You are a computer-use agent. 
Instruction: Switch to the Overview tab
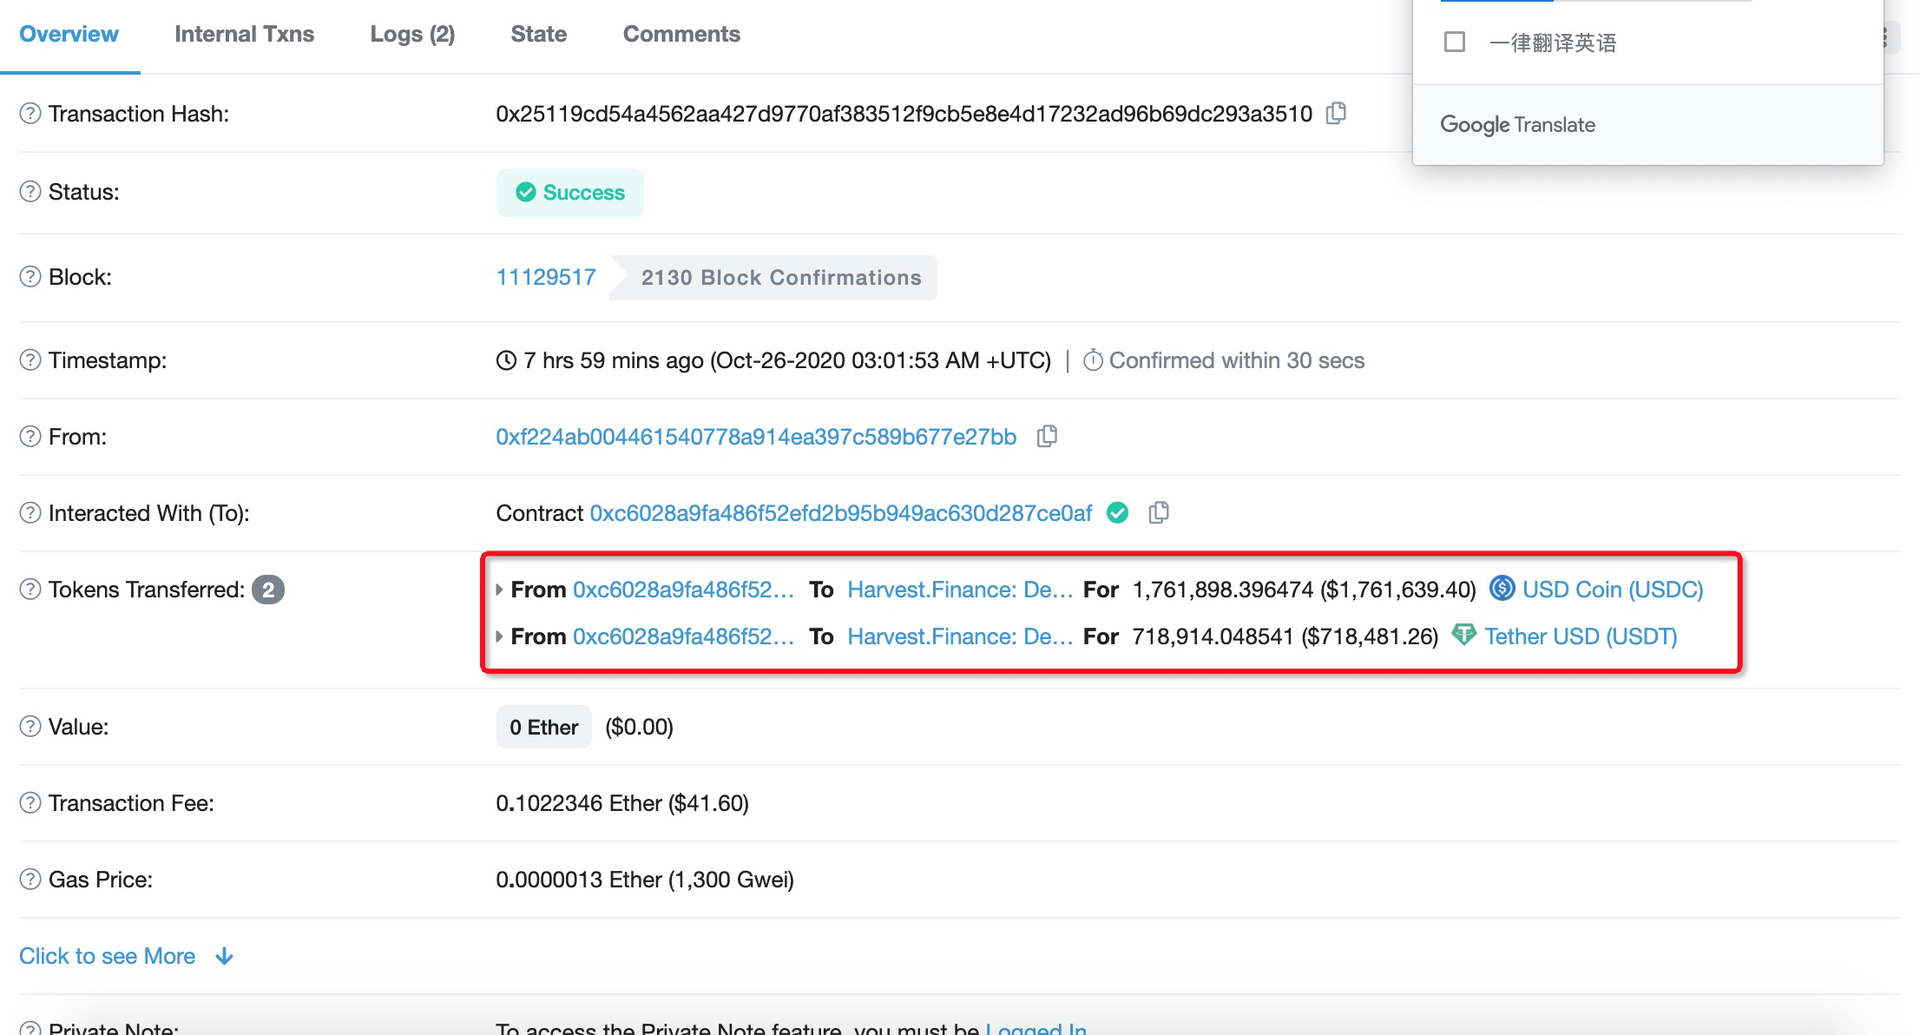pyautogui.click(x=69, y=34)
